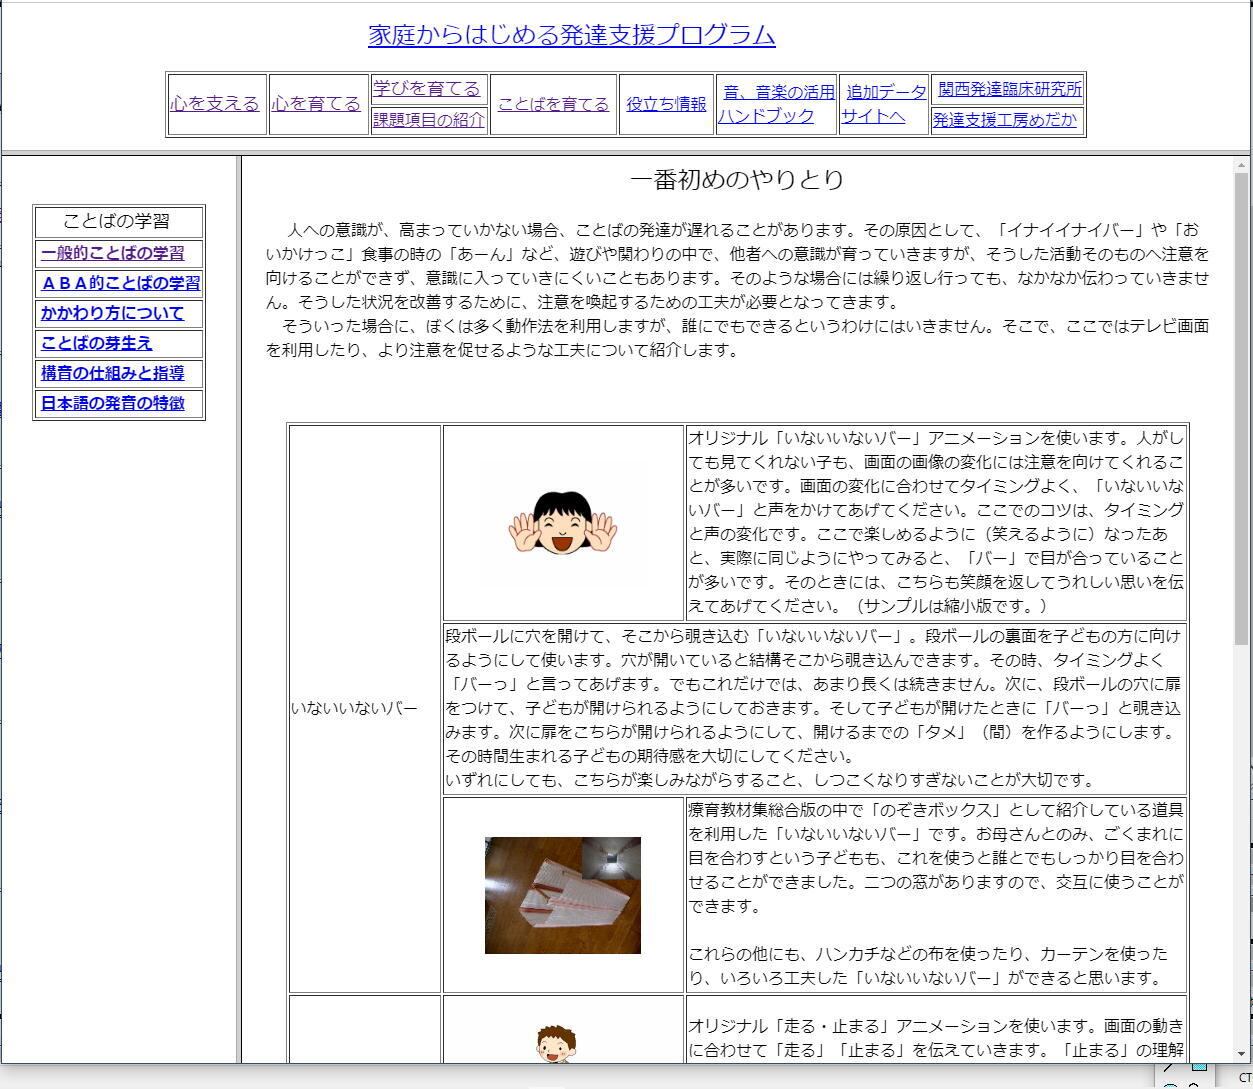
Task: Select ＡＢＡ的ことばの学習 in the sidebar
Action: coord(120,283)
